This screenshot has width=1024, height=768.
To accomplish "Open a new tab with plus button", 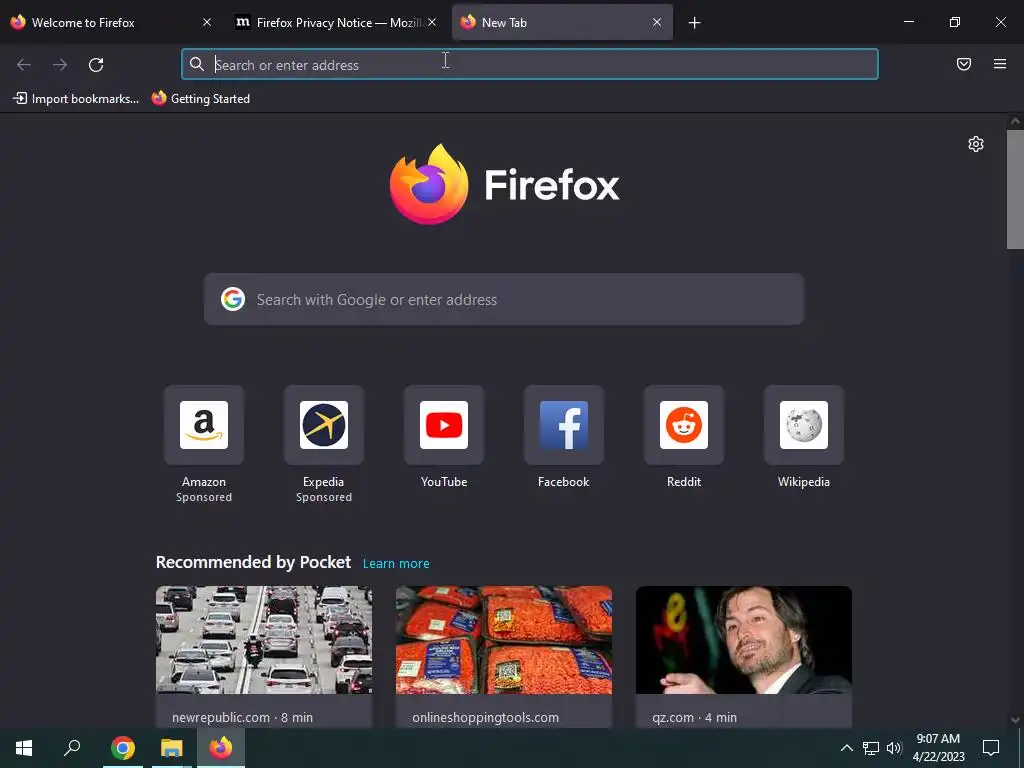I will pos(694,23).
